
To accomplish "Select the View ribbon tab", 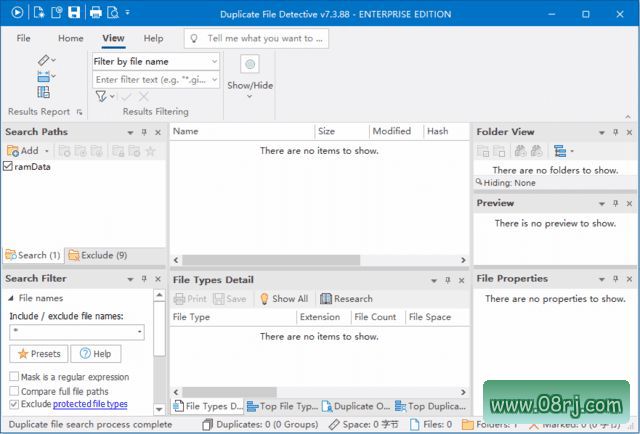I will [113, 38].
